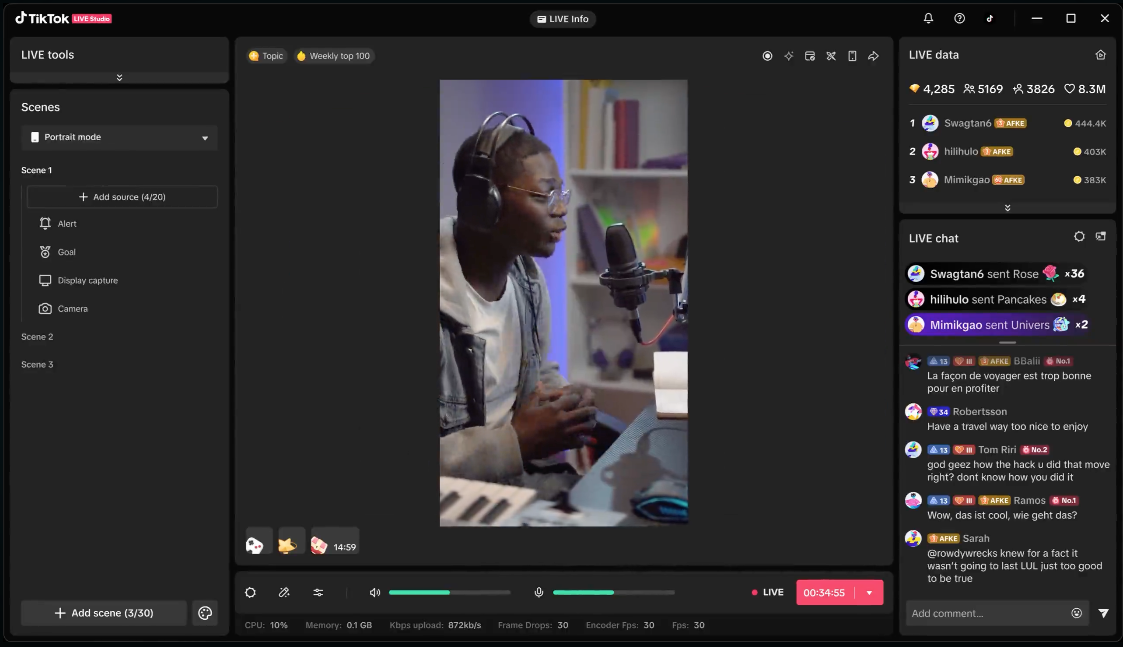Switch to Scene 2
The height and width of the screenshot is (647, 1123).
pos(37,337)
